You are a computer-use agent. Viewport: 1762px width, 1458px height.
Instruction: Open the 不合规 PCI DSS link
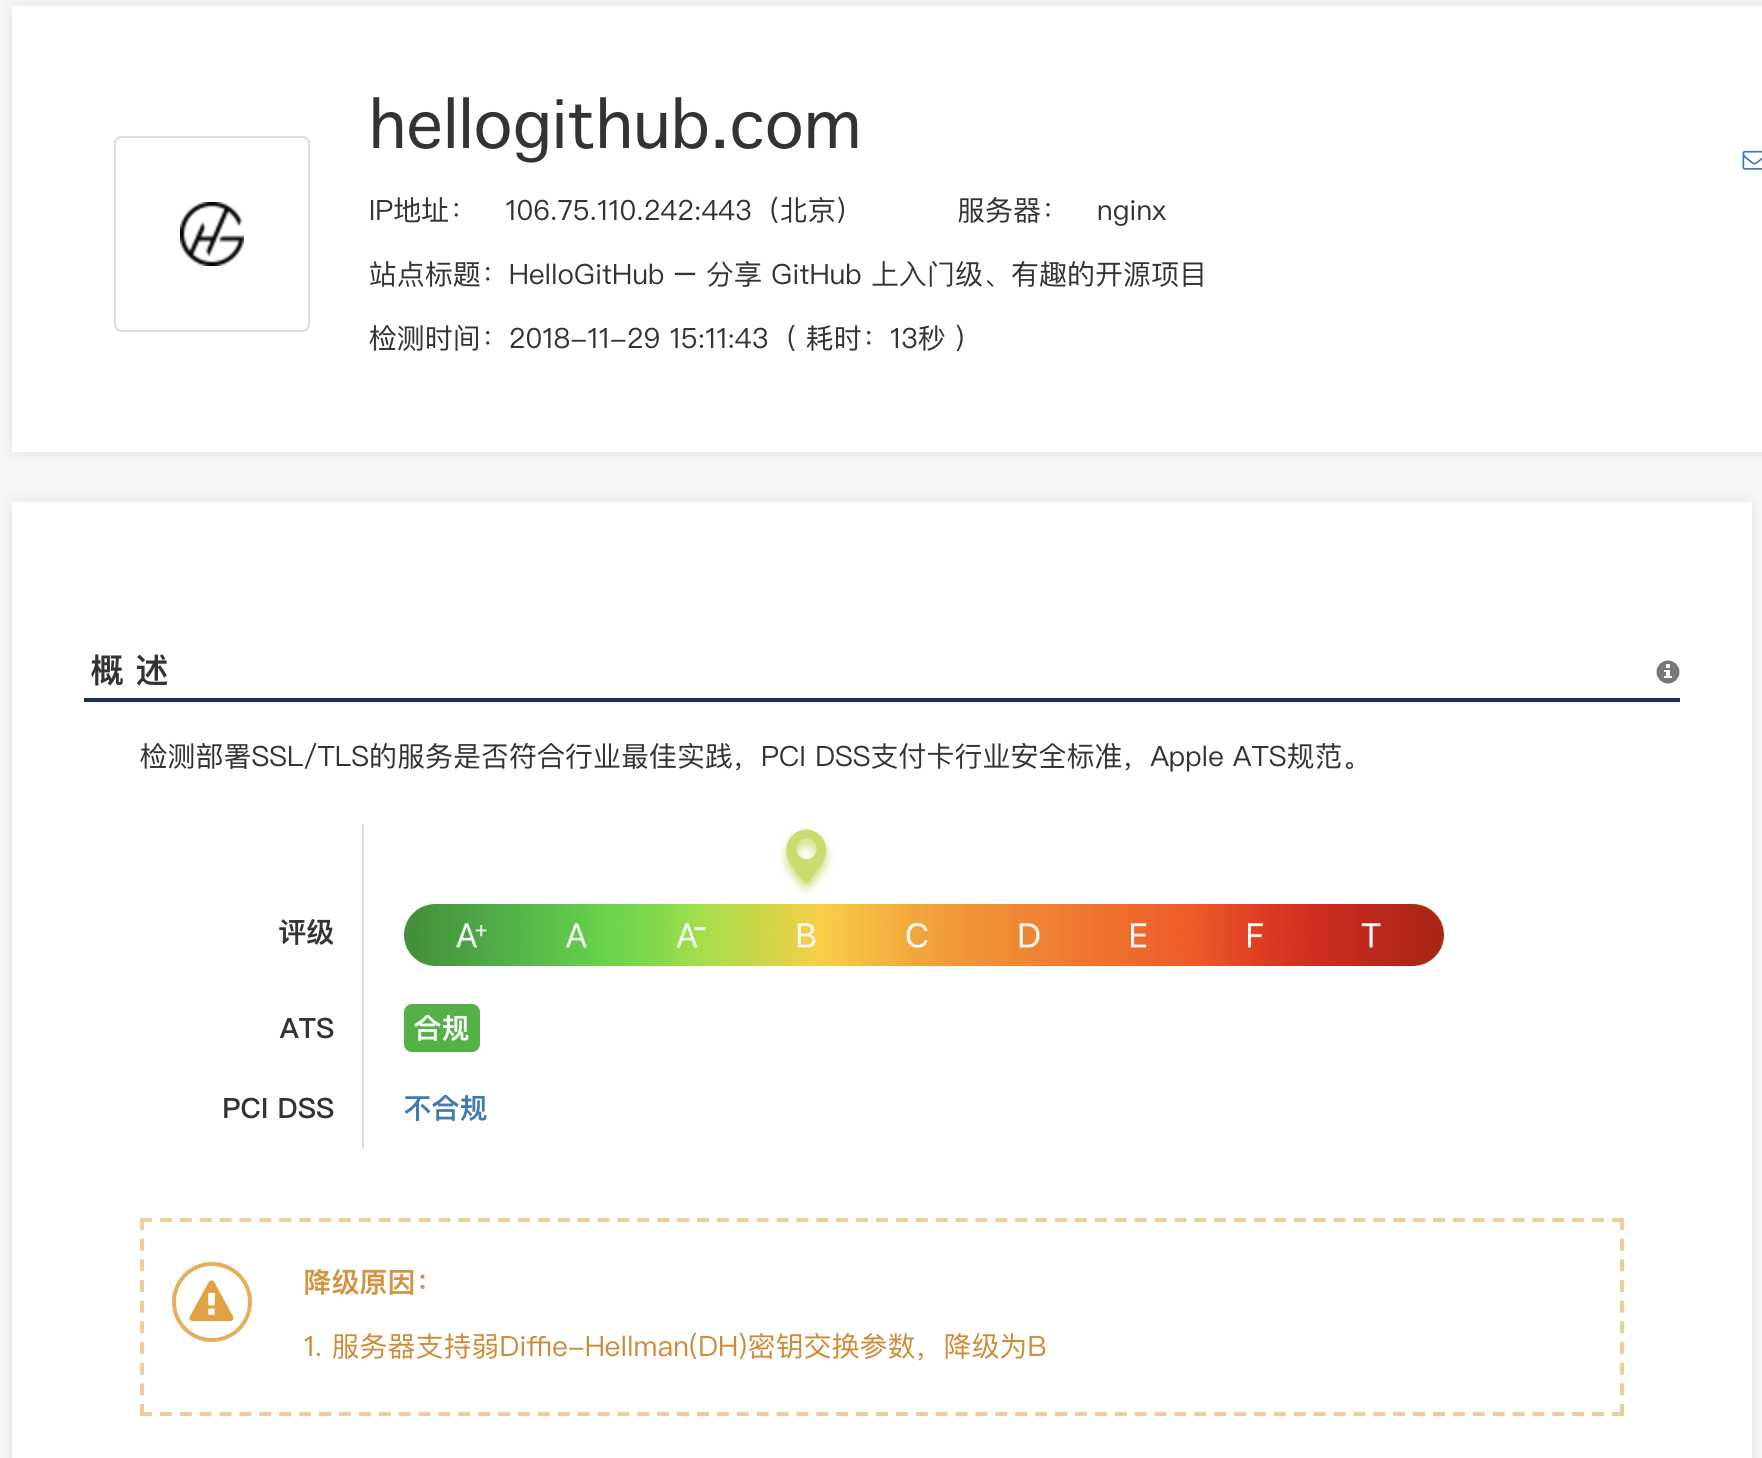pos(445,1108)
